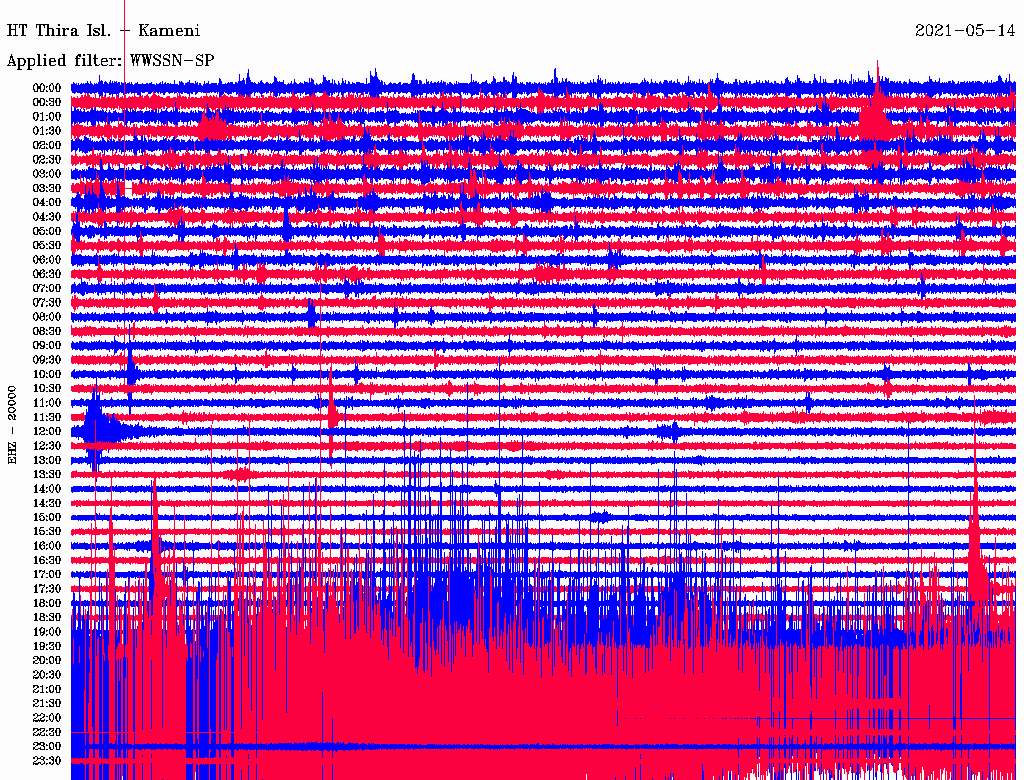Image resolution: width=1024 pixels, height=780 pixels.
Task: Select the 12:30 time row label
Action: (47, 446)
